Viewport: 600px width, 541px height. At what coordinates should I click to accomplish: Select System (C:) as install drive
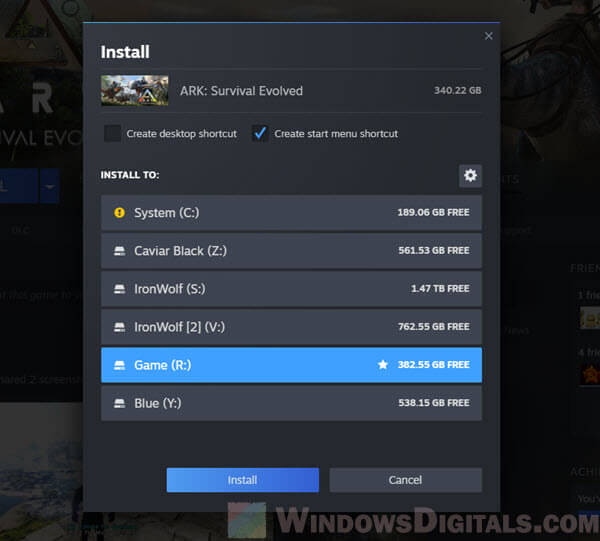pyautogui.click(x=291, y=212)
